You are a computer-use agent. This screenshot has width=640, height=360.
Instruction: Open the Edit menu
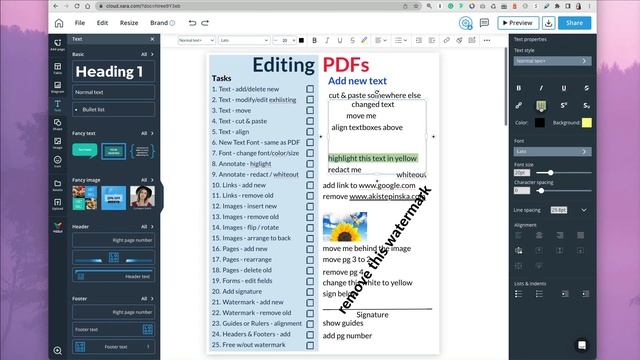pyautogui.click(x=102, y=23)
